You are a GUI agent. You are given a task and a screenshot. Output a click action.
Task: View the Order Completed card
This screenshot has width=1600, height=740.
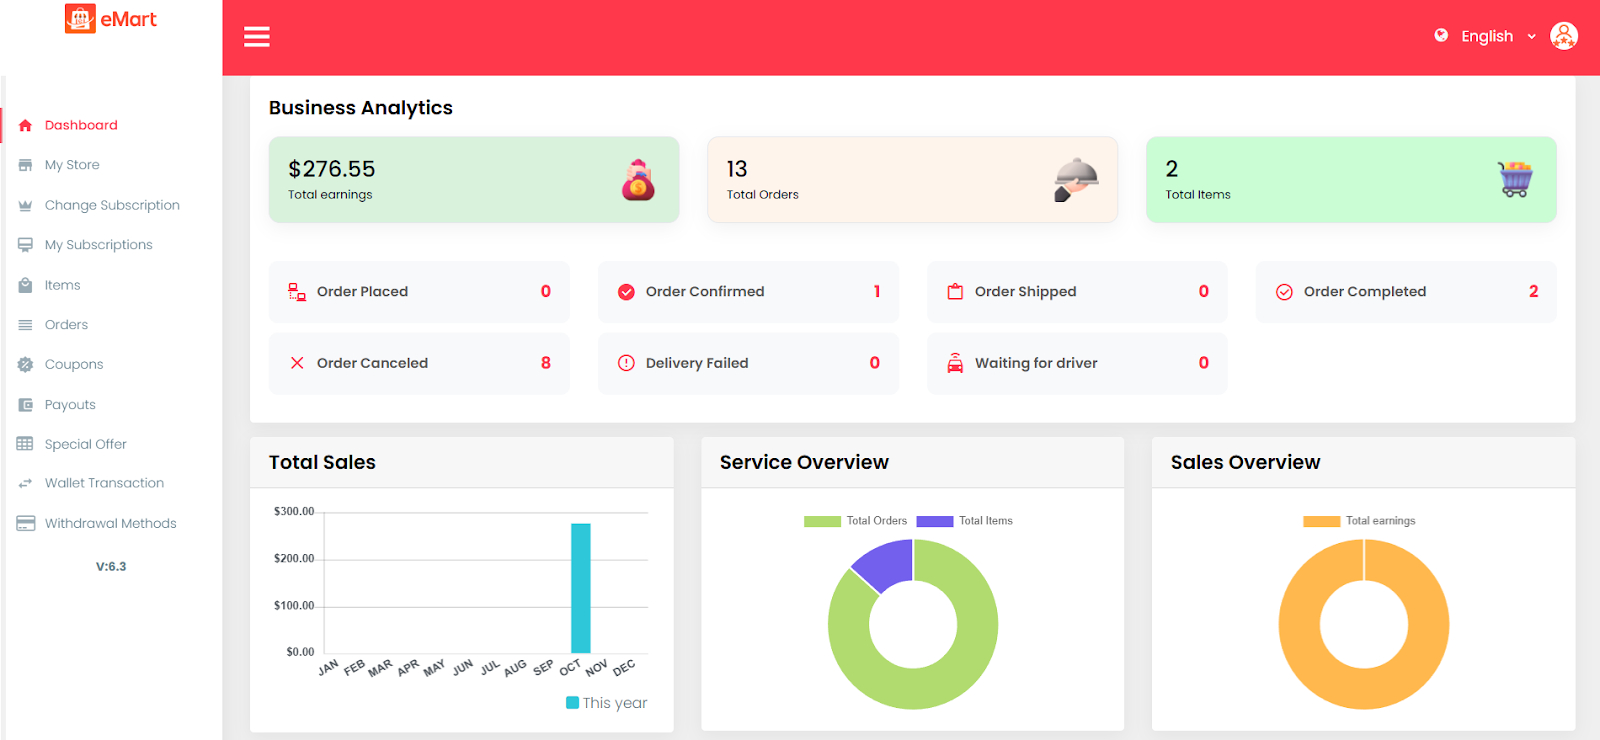click(x=1405, y=292)
